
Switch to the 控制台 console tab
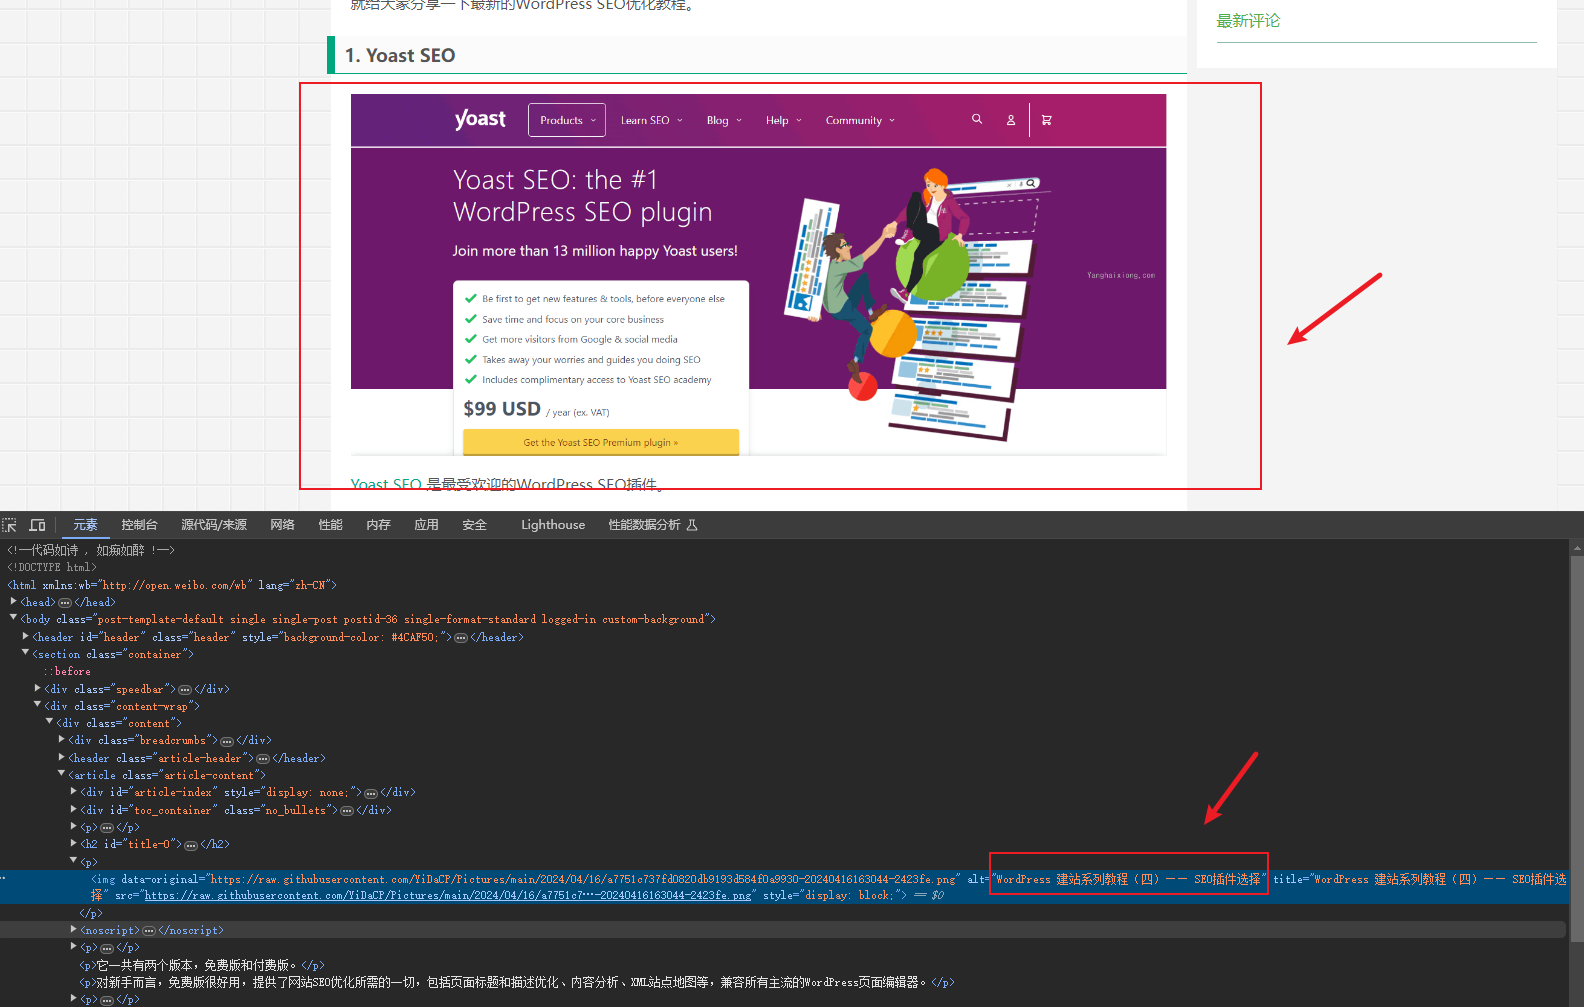[x=139, y=525]
